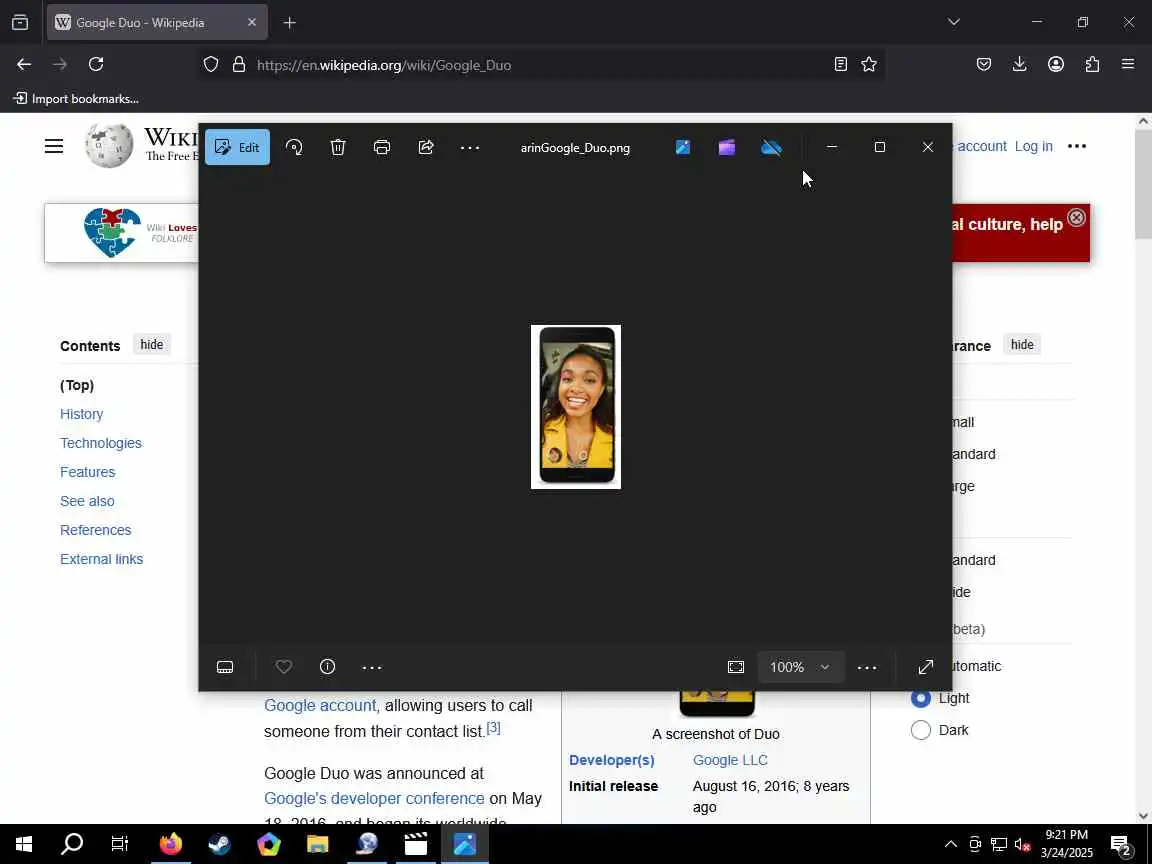This screenshot has width=1152, height=864.
Task: Rotate the image in the Photos toolbar
Action: tap(294, 148)
